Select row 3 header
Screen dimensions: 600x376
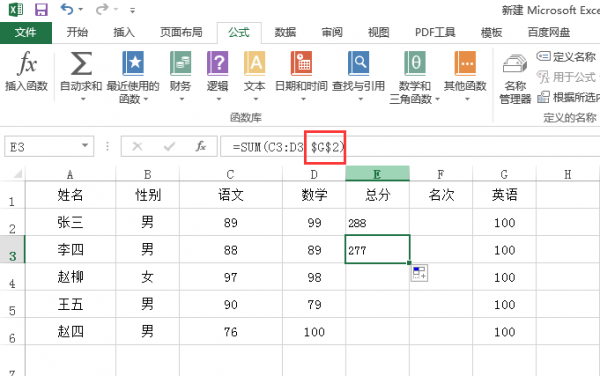[12, 250]
